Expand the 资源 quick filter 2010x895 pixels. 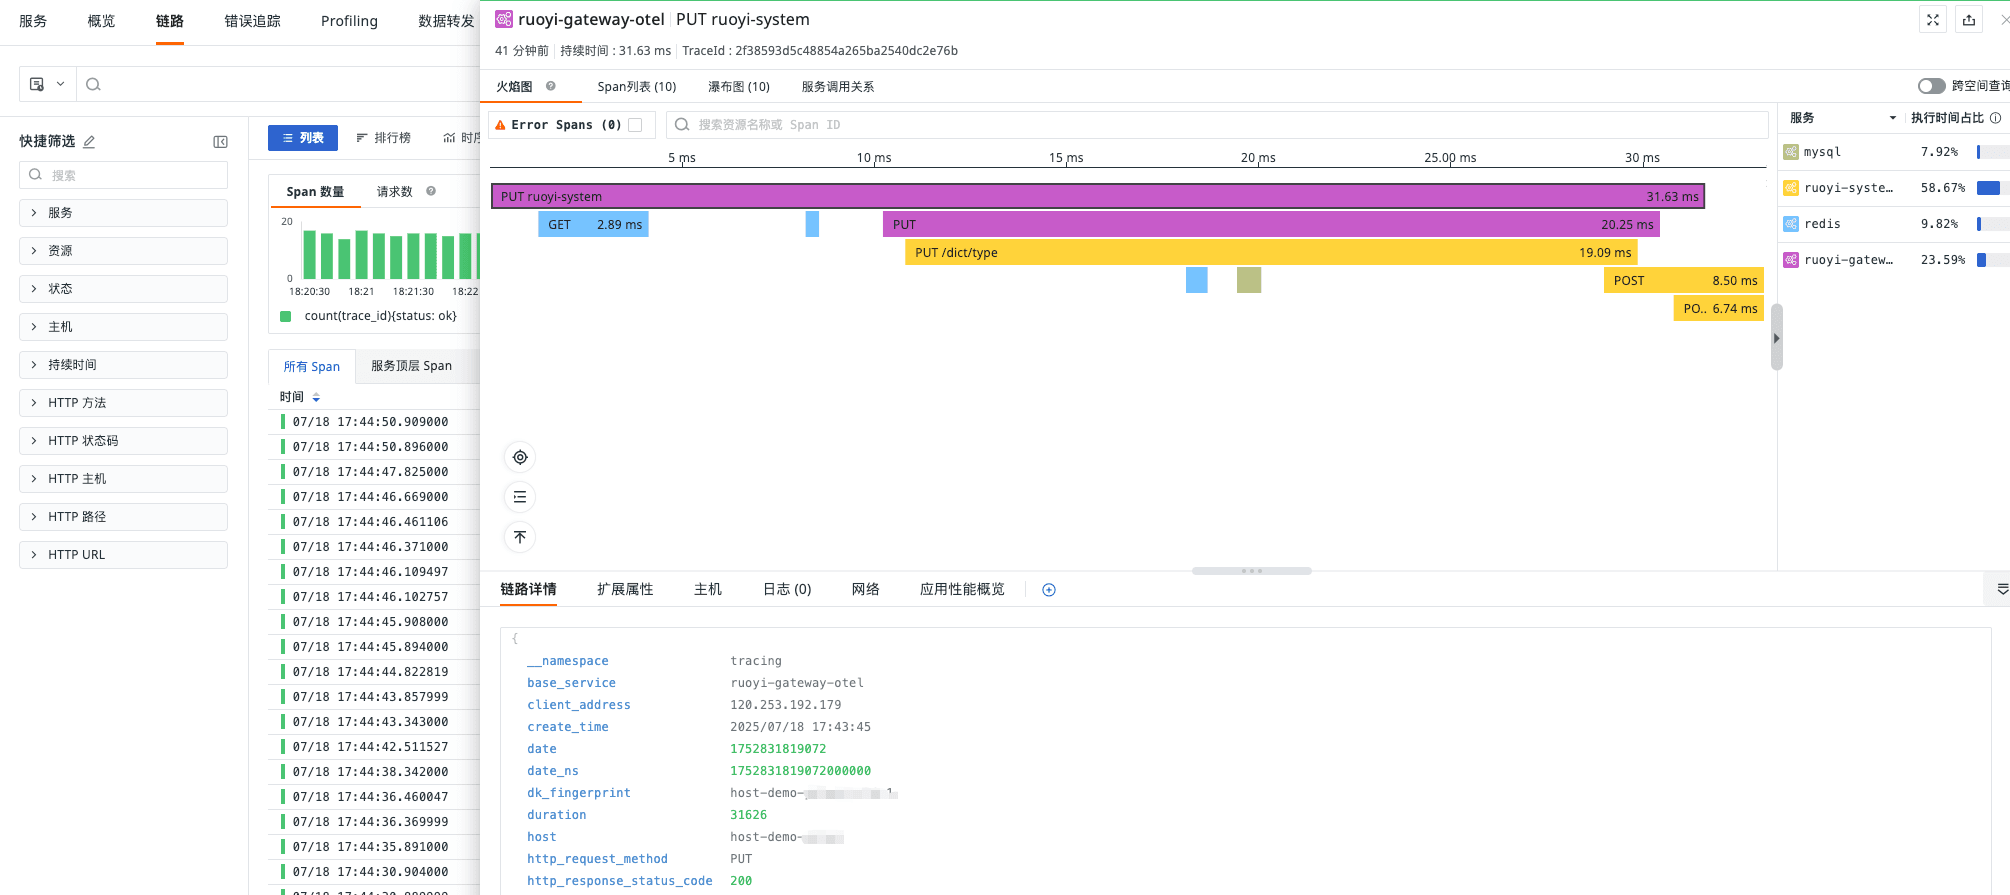[x=123, y=251]
